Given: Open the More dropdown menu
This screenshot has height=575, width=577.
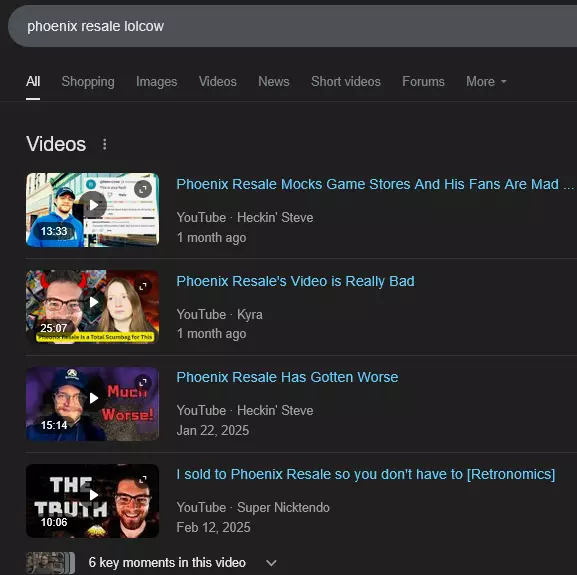Looking at the screenshot, I should pyautogui.click(x=486, y=82).
